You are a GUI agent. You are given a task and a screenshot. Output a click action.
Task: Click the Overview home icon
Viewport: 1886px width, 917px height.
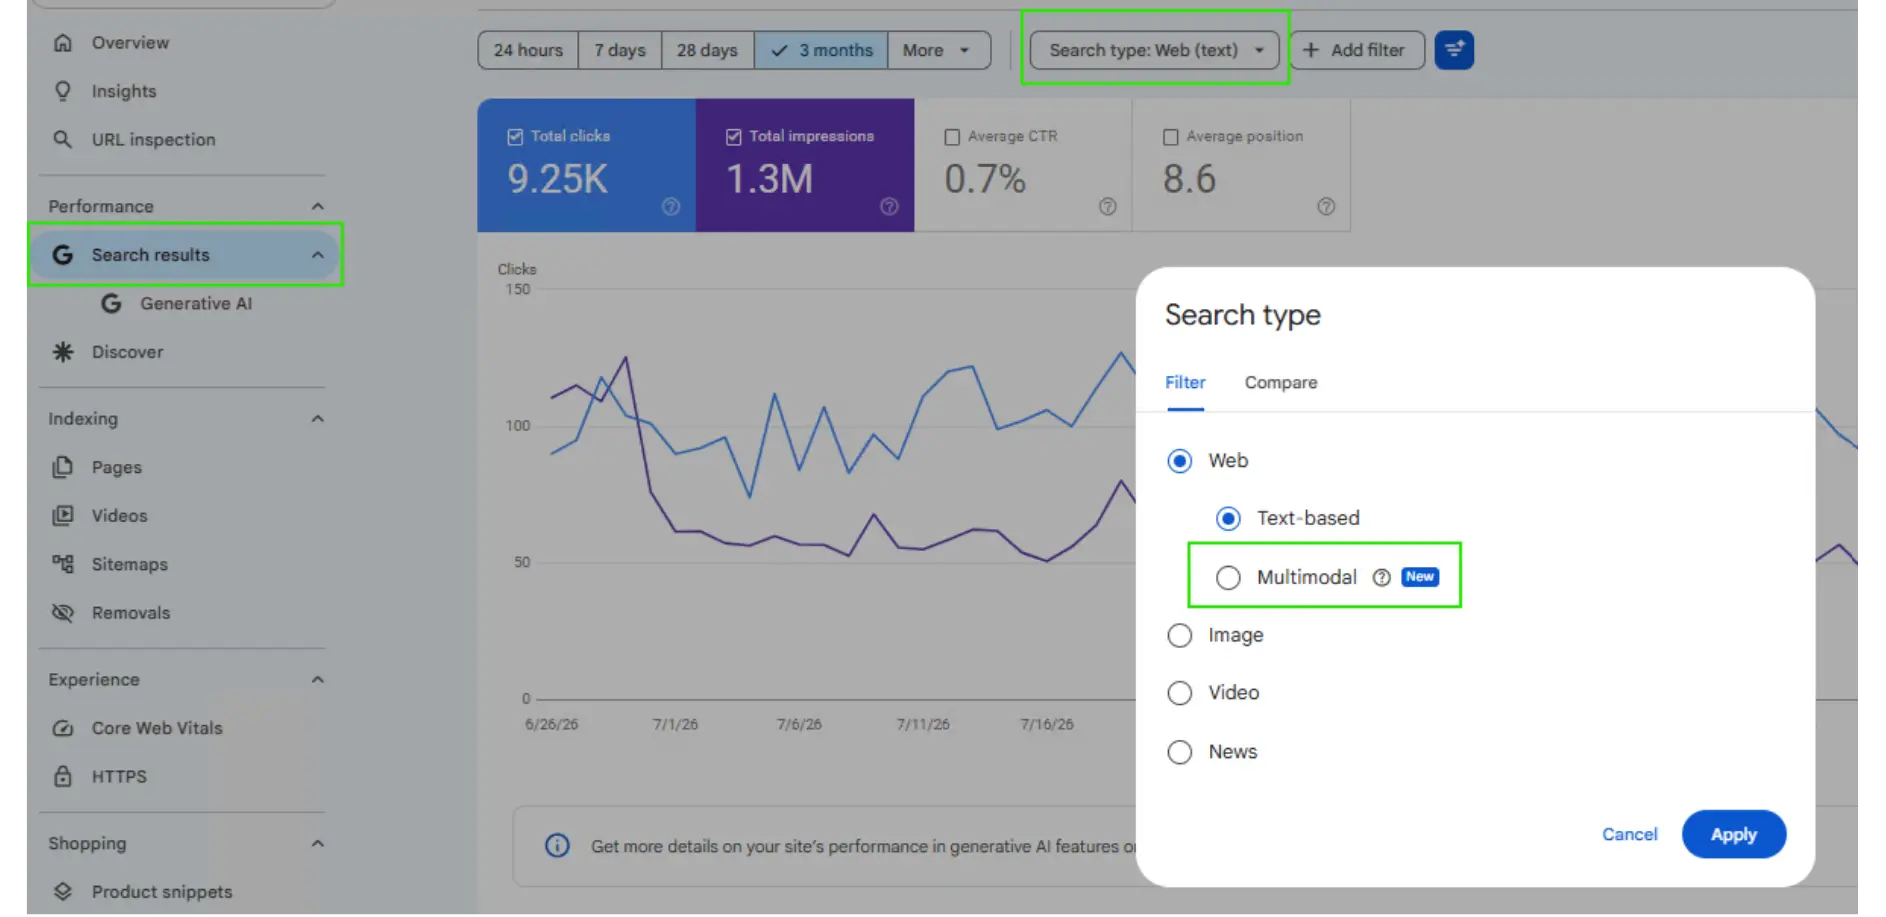point(63,43)
